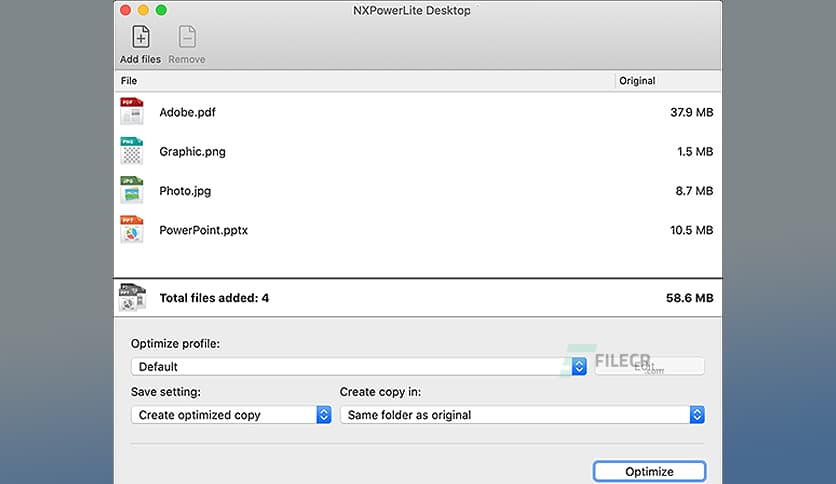Maximize the window with the green button
Image resolution: width=836 pixels, height=484 pixels.
tap(161, 10)
